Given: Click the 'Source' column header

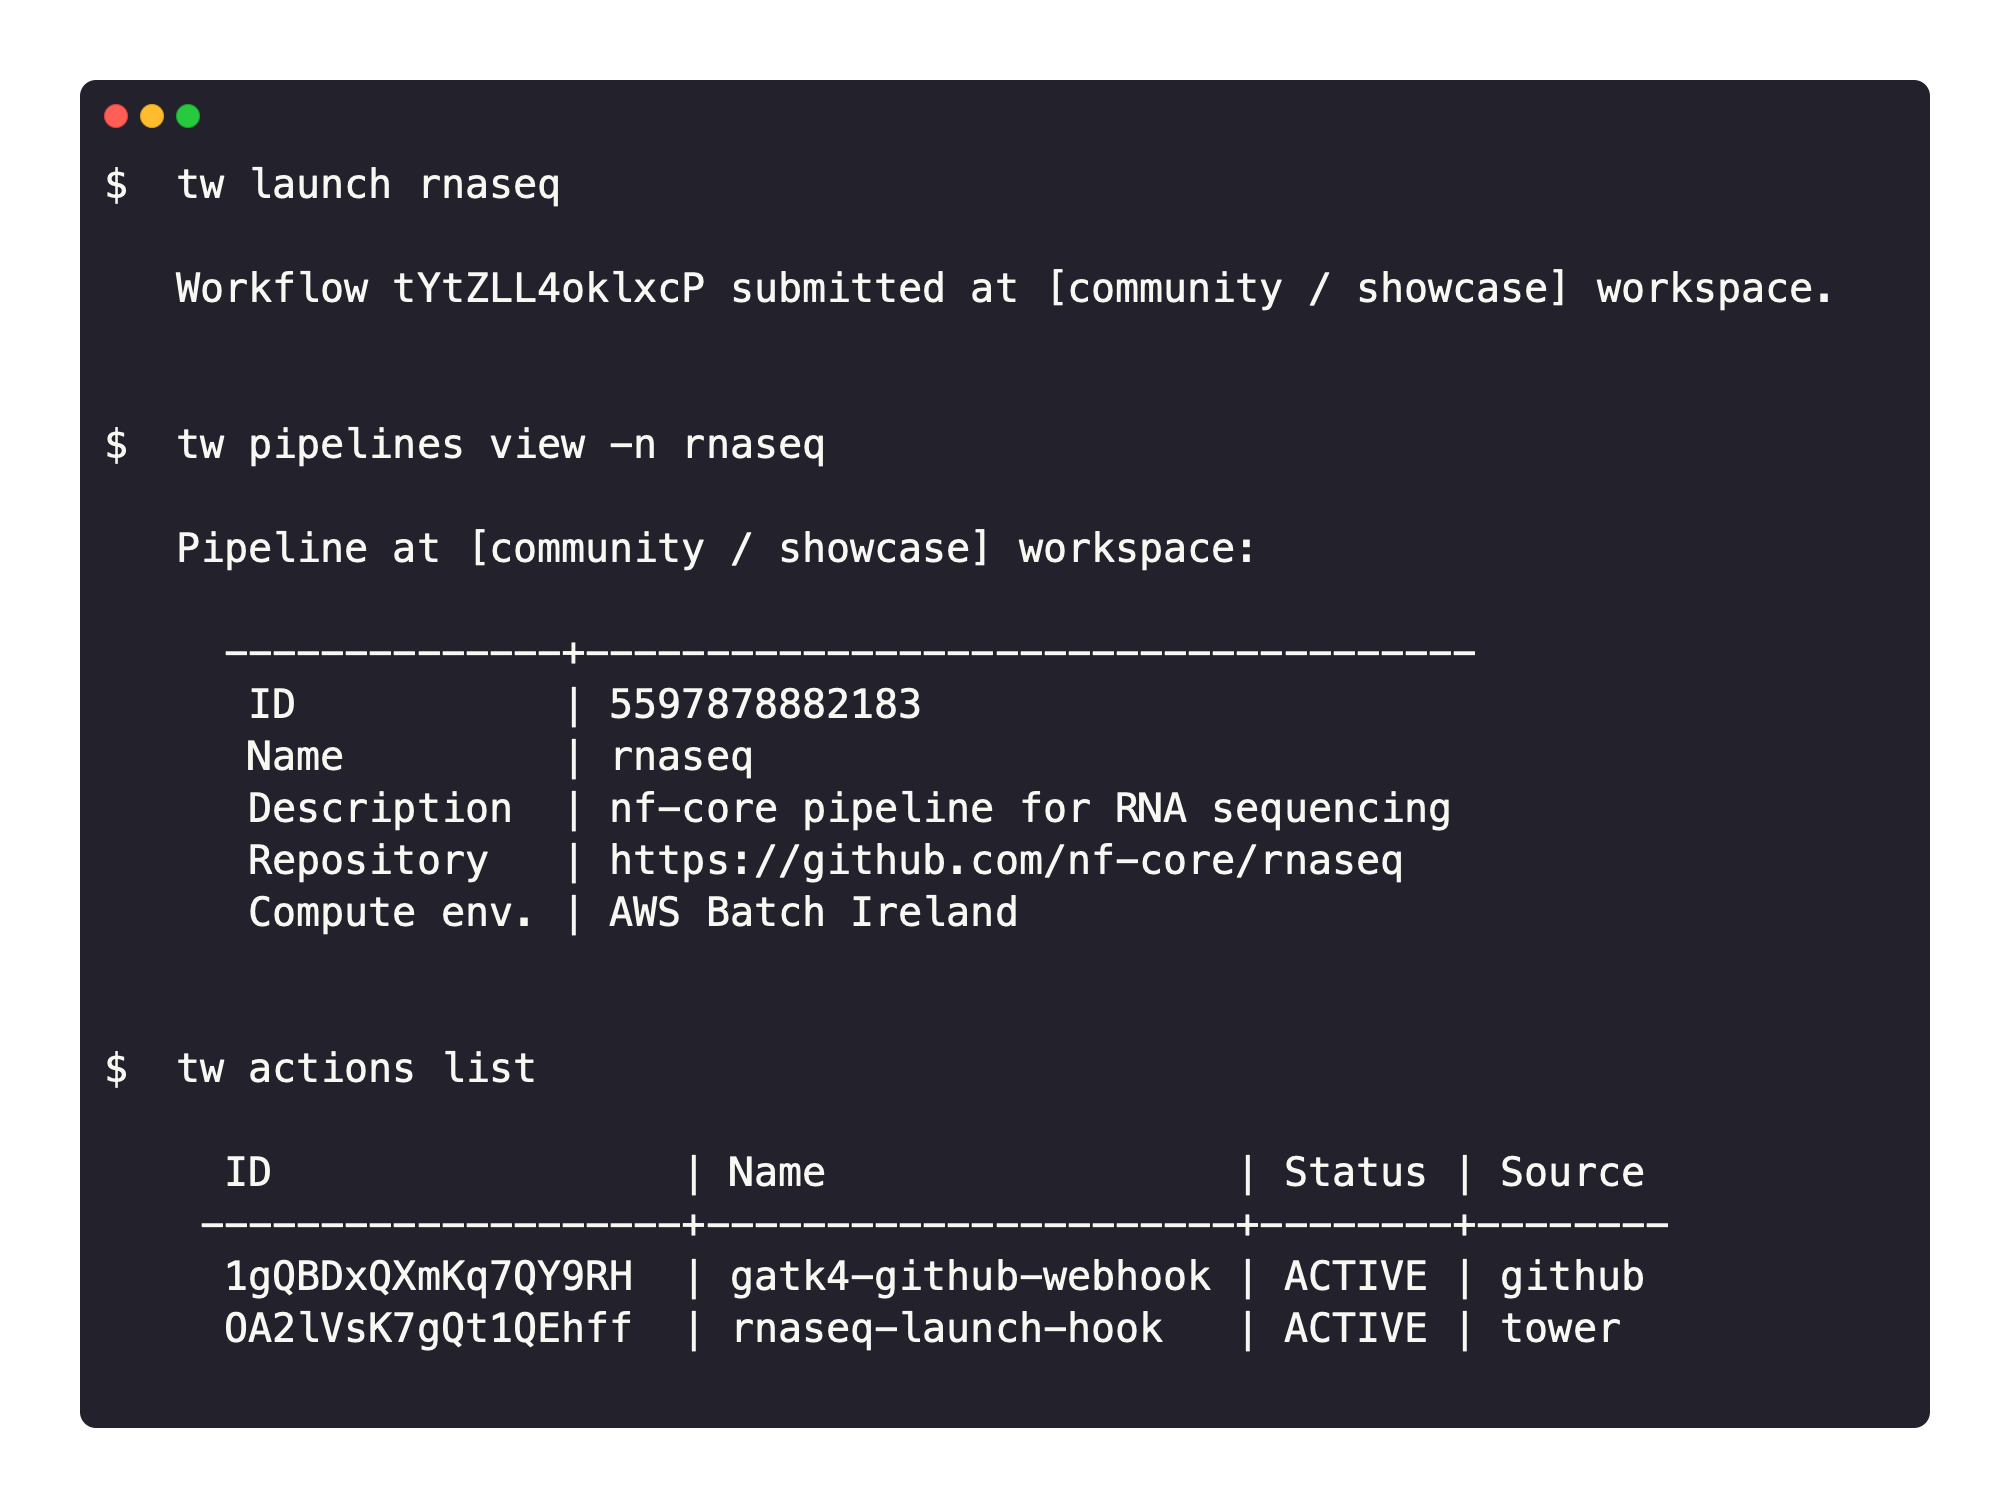Looking at the screenshot, I should [x=1572, y=1173].
